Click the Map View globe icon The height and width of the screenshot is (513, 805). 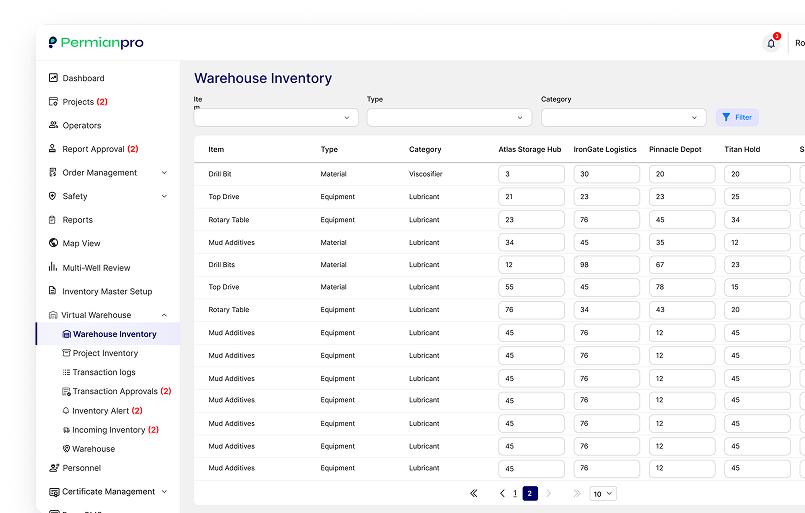click(x=53, y=243)
